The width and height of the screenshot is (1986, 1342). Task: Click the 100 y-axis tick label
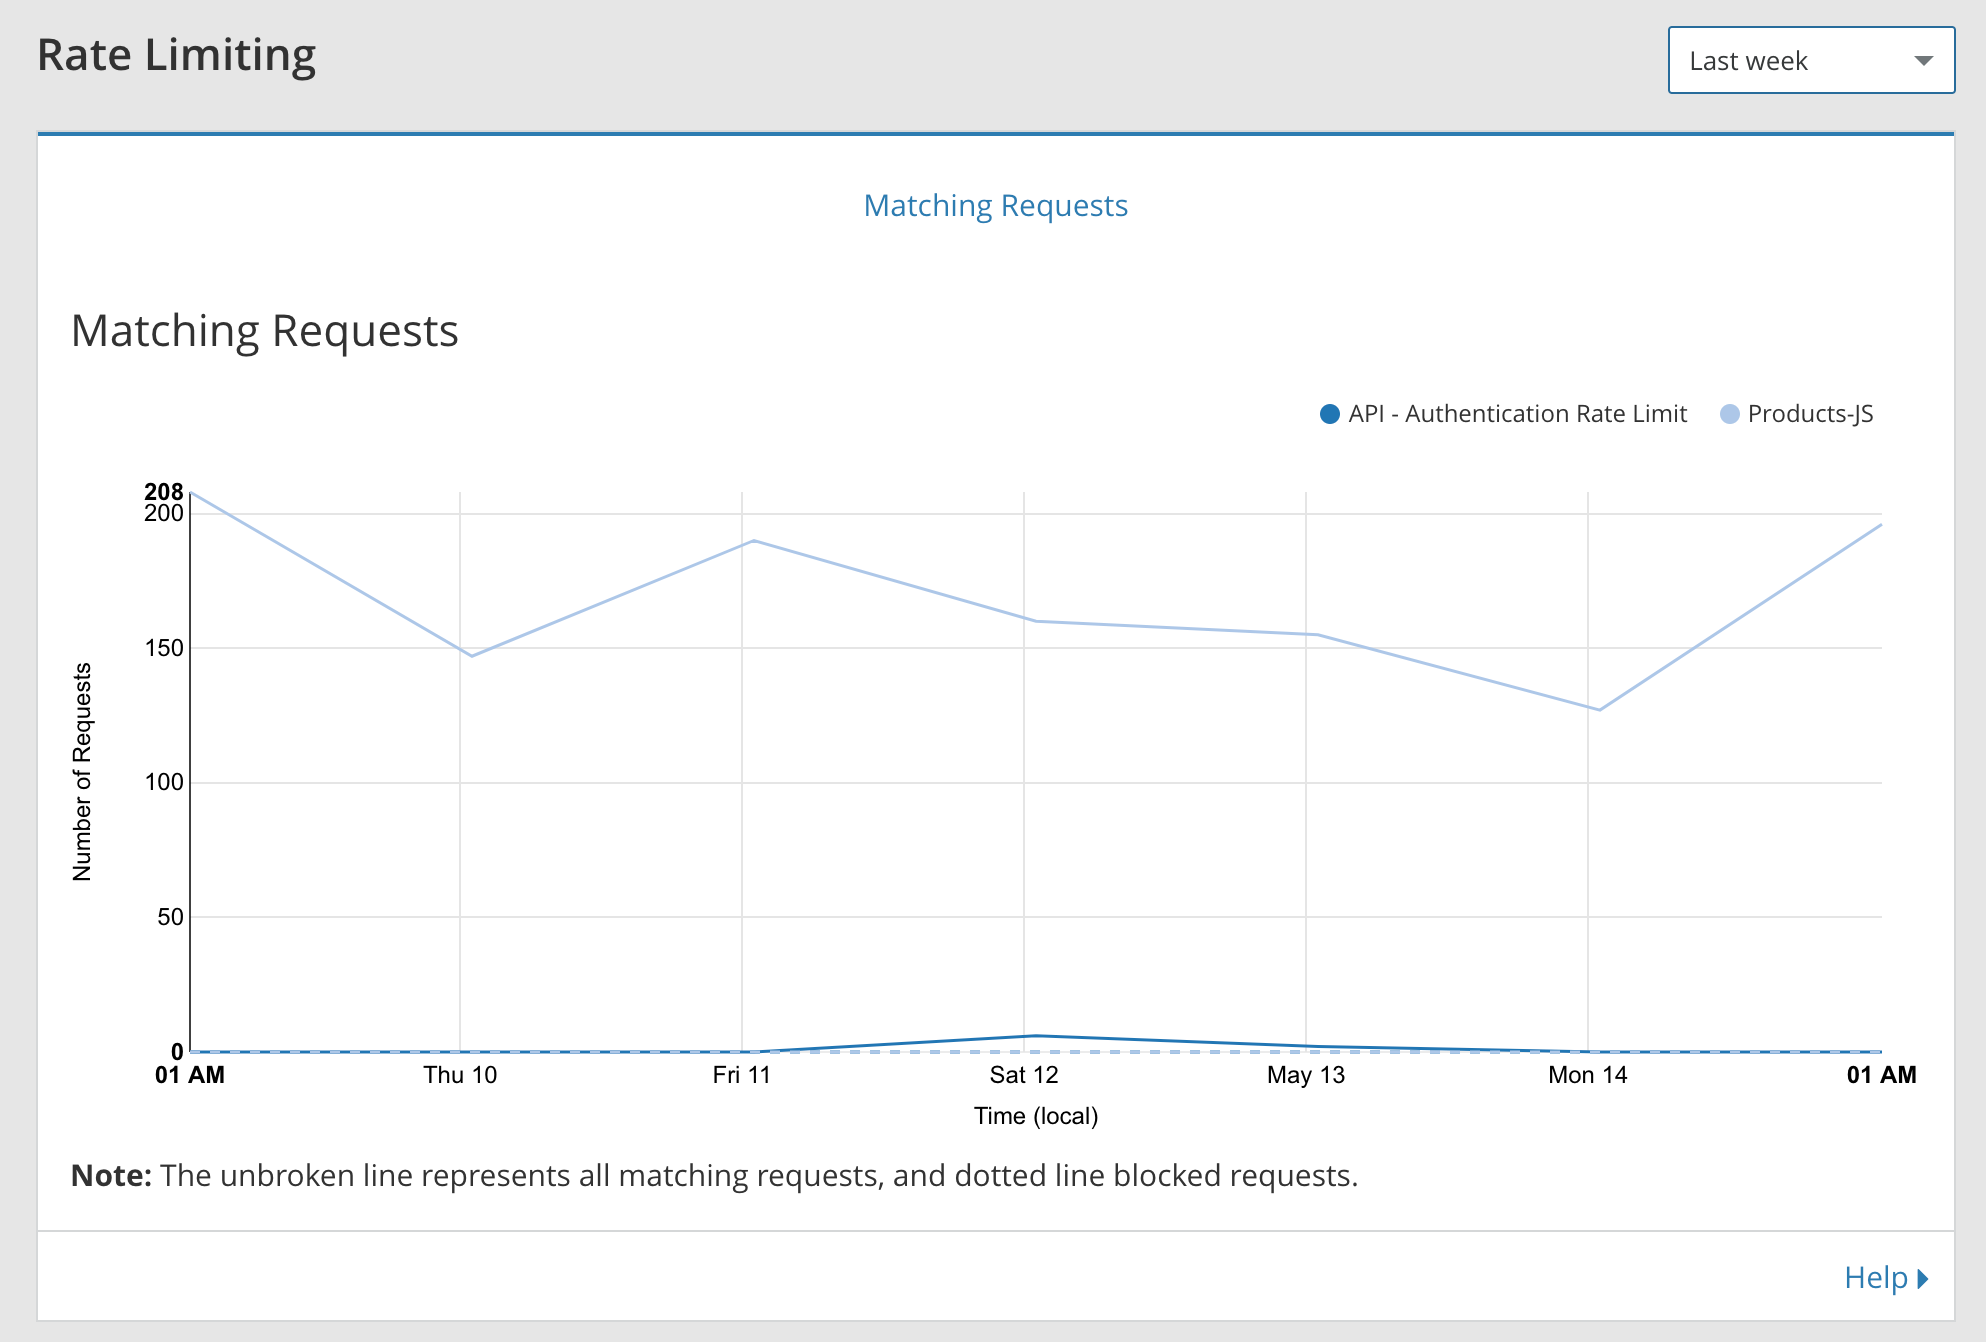(164, 782)
